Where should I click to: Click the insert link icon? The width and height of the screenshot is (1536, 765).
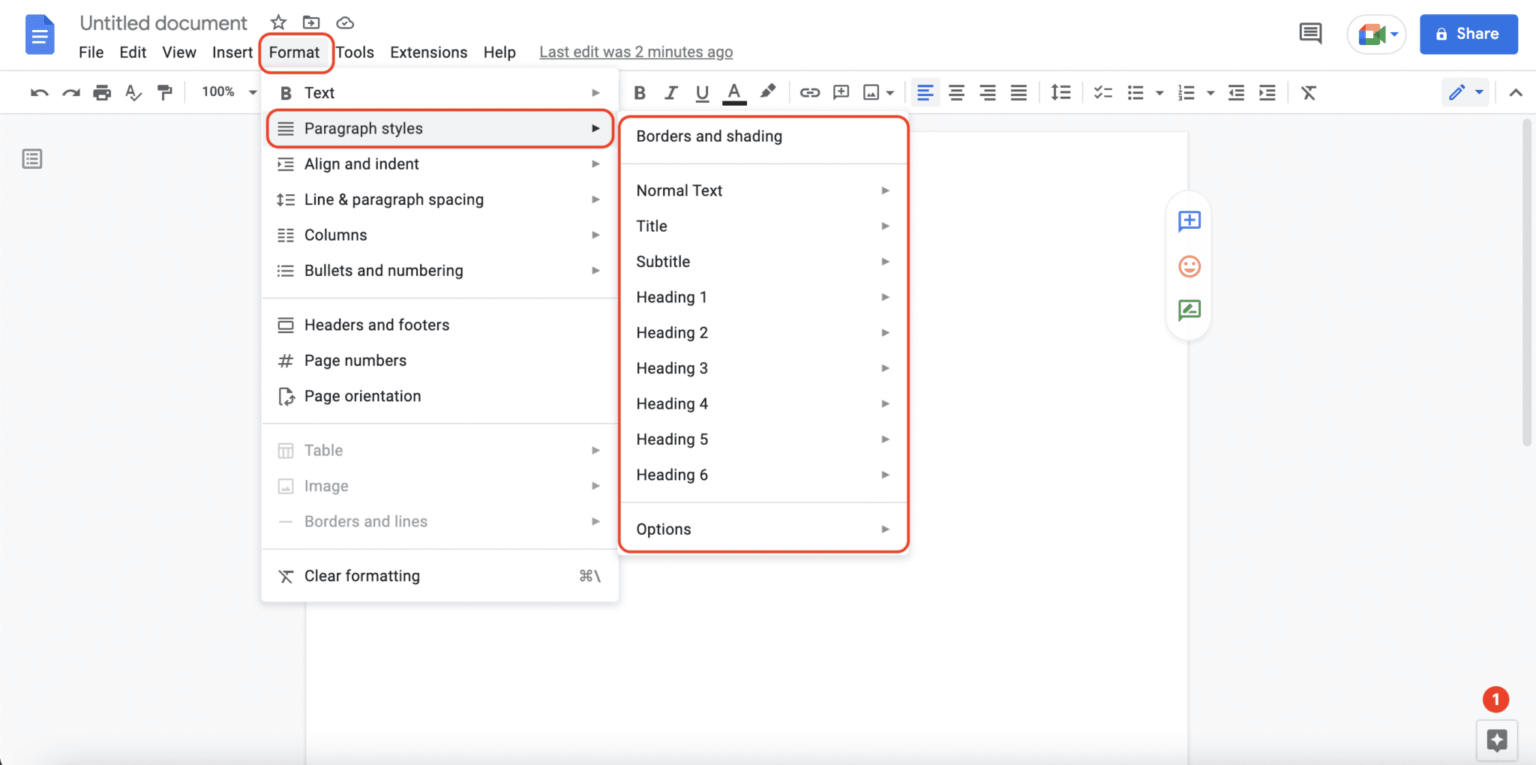(x=810, y=93)
